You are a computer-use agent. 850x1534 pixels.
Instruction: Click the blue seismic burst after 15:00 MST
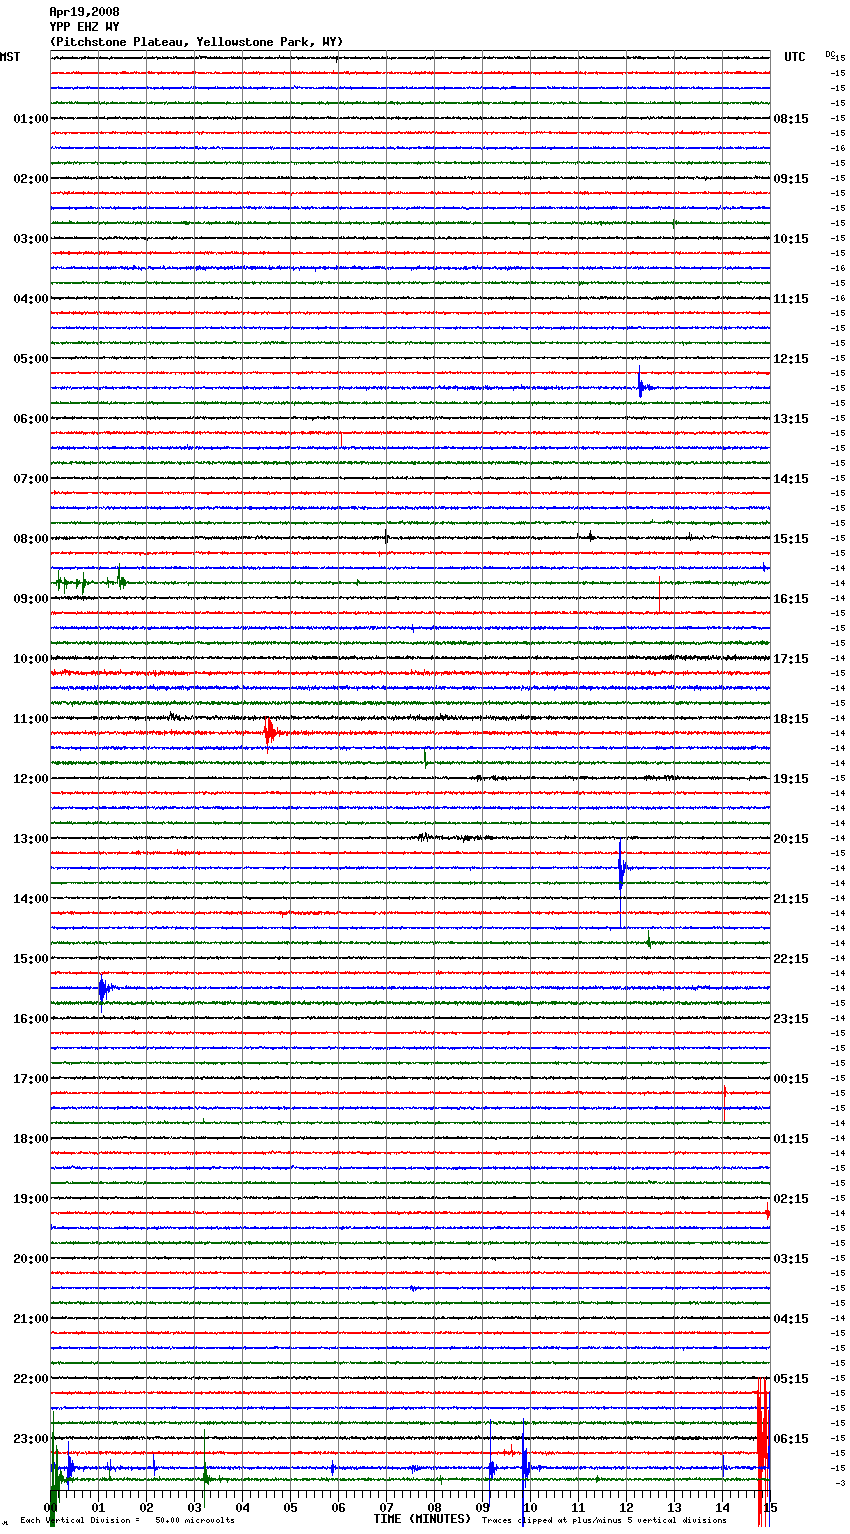tap(104, 990)
